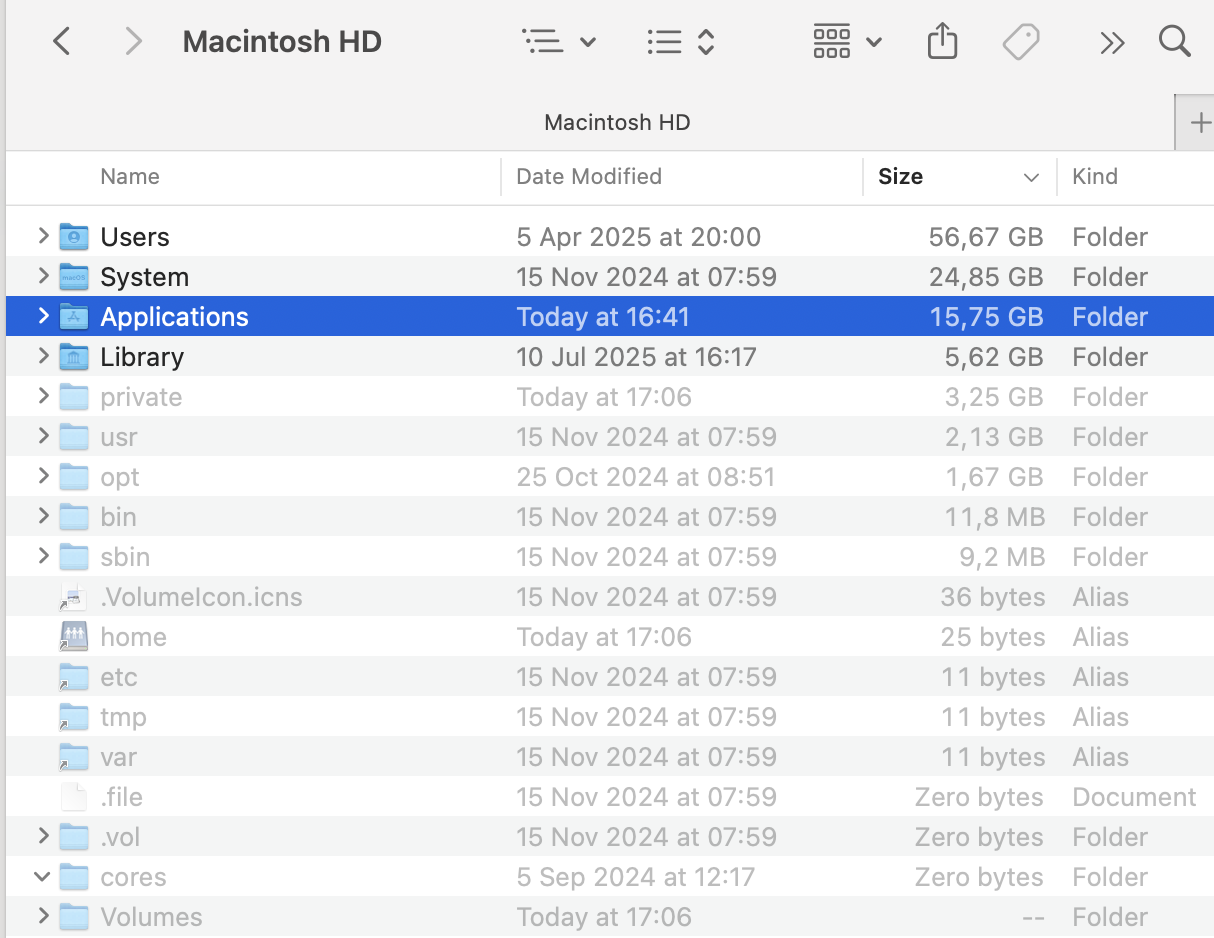This screenshot has width=1214, height=938.
Task: Open the Search magnifier
Action: pos(1174,42)
